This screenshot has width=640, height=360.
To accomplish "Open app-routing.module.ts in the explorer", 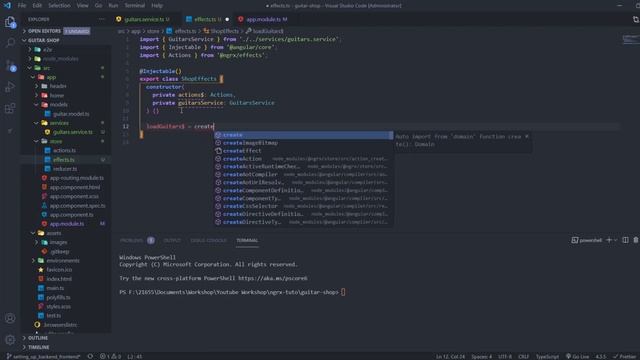I will [77, 178].
